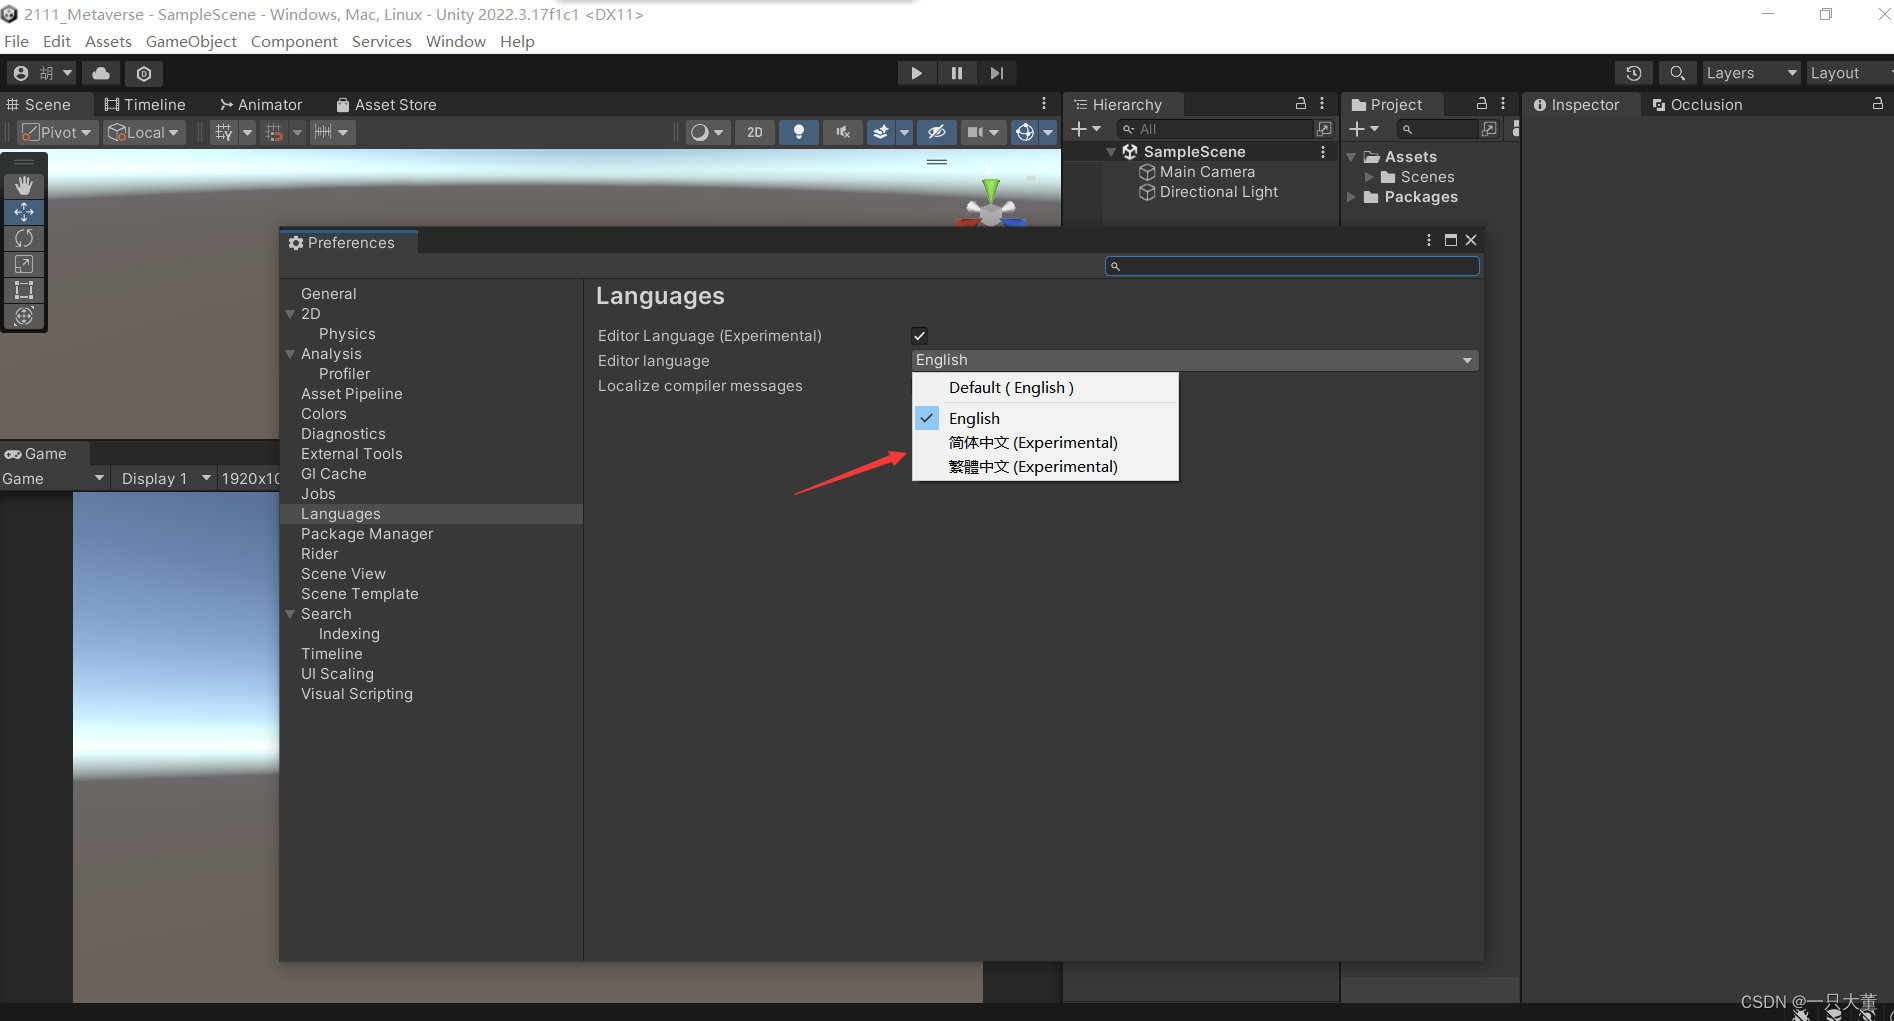Screen dimensions: 1894x1021
Task: Lock the Hierarchy panel
Action: point(1301,104)
